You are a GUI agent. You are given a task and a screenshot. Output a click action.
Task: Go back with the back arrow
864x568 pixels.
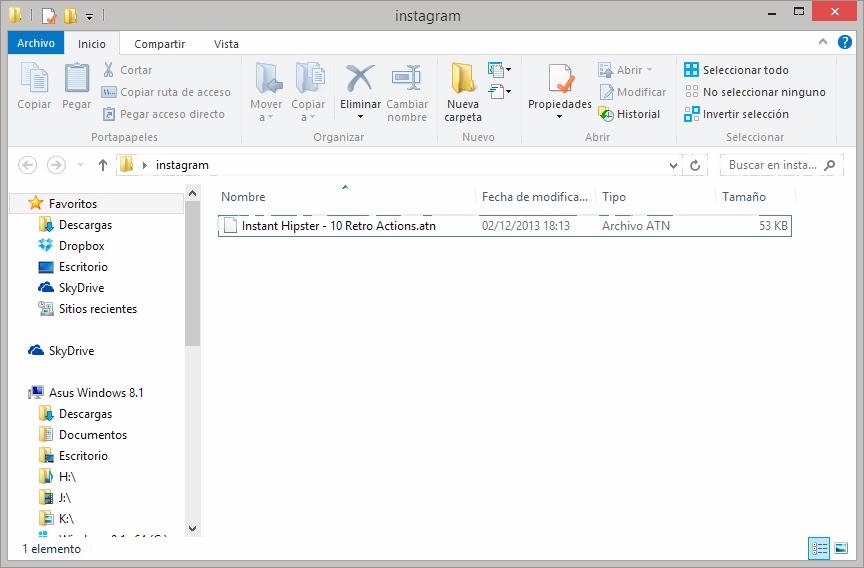tap(28, 165)
